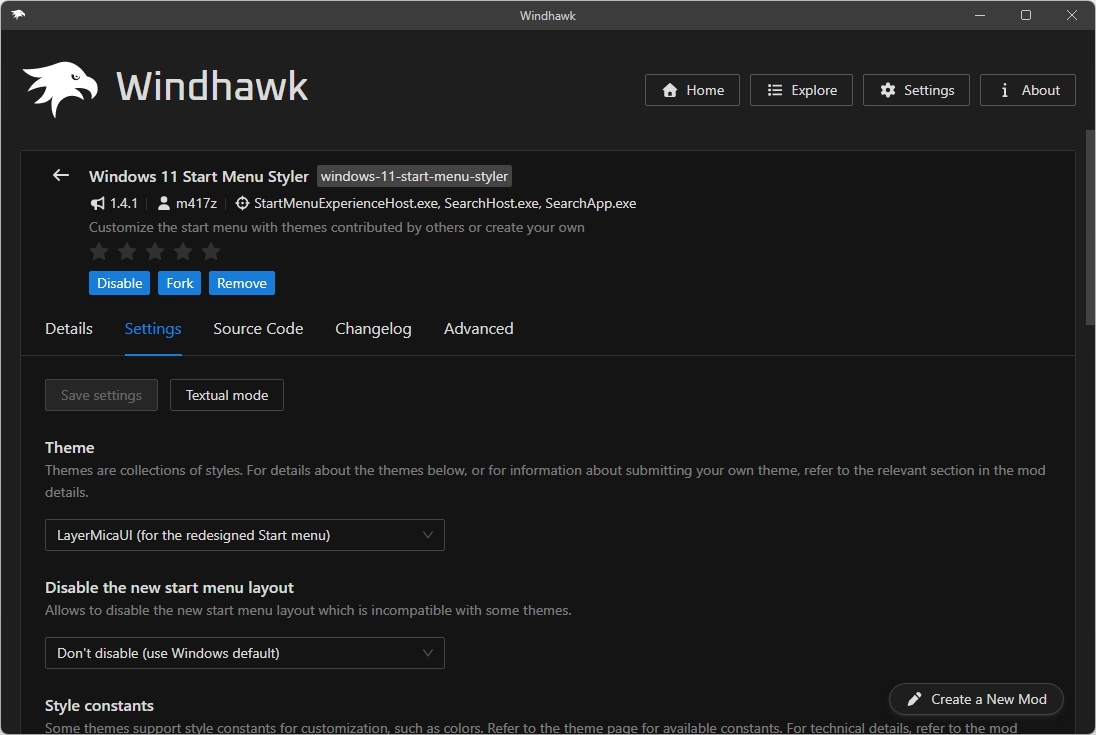Open the Advanced tab
1096x735 pixels.
click(478, 328)
